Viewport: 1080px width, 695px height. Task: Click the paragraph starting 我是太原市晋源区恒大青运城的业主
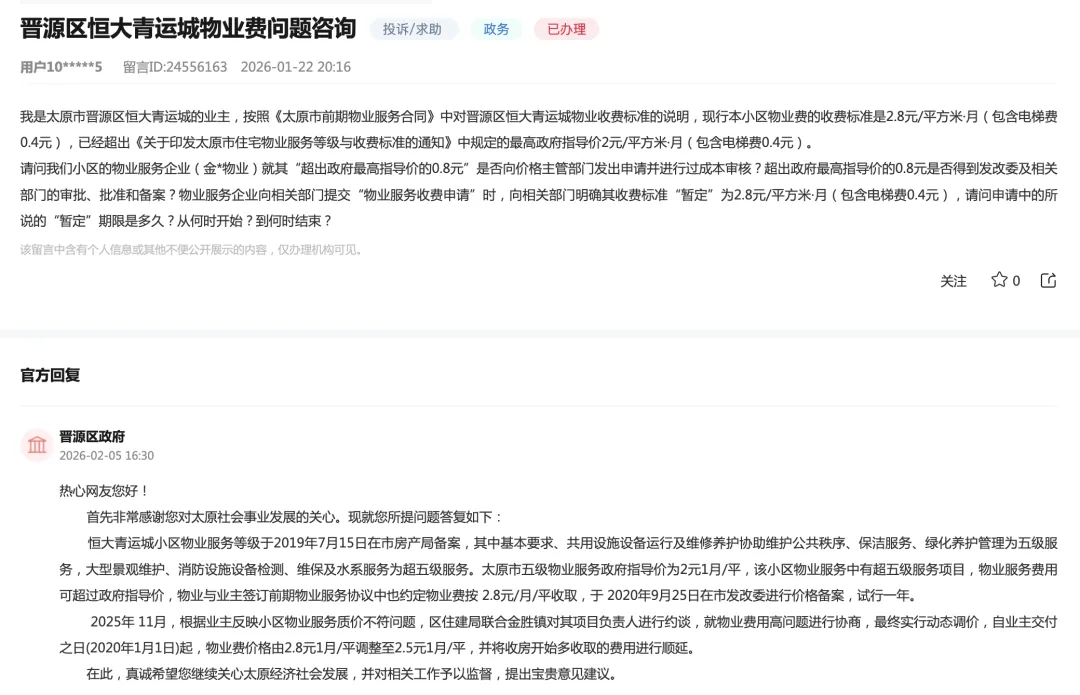(x=539, y=129)
